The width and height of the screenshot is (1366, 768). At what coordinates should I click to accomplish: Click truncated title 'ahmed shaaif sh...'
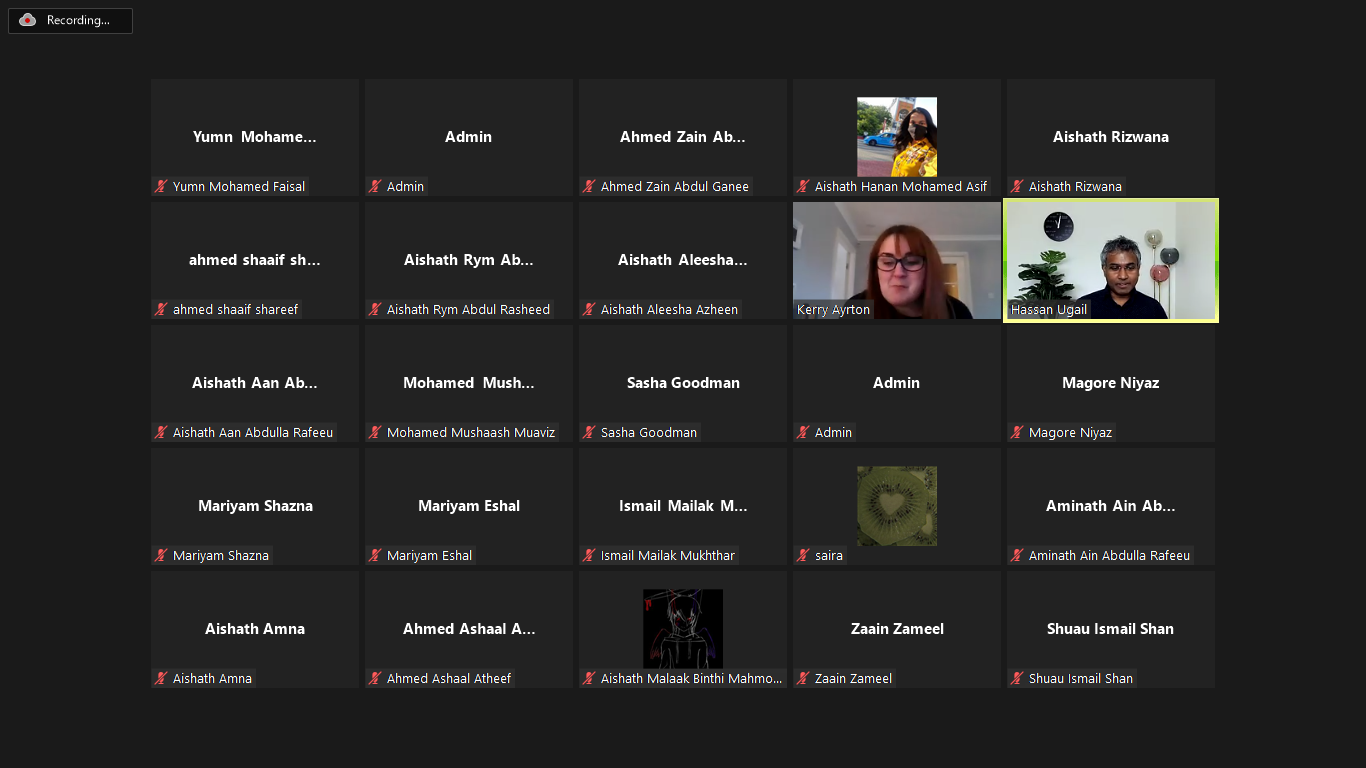coord(255,260)
